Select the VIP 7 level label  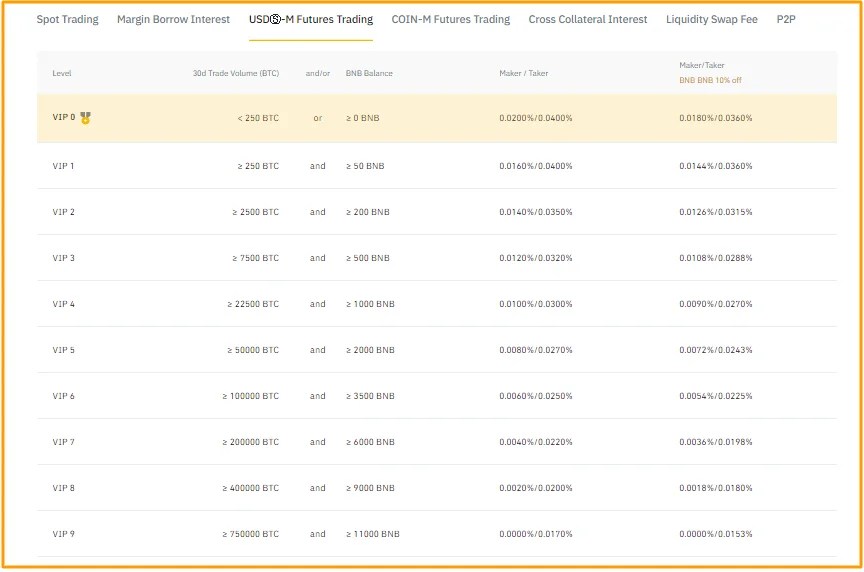click(x=63, y=442)
